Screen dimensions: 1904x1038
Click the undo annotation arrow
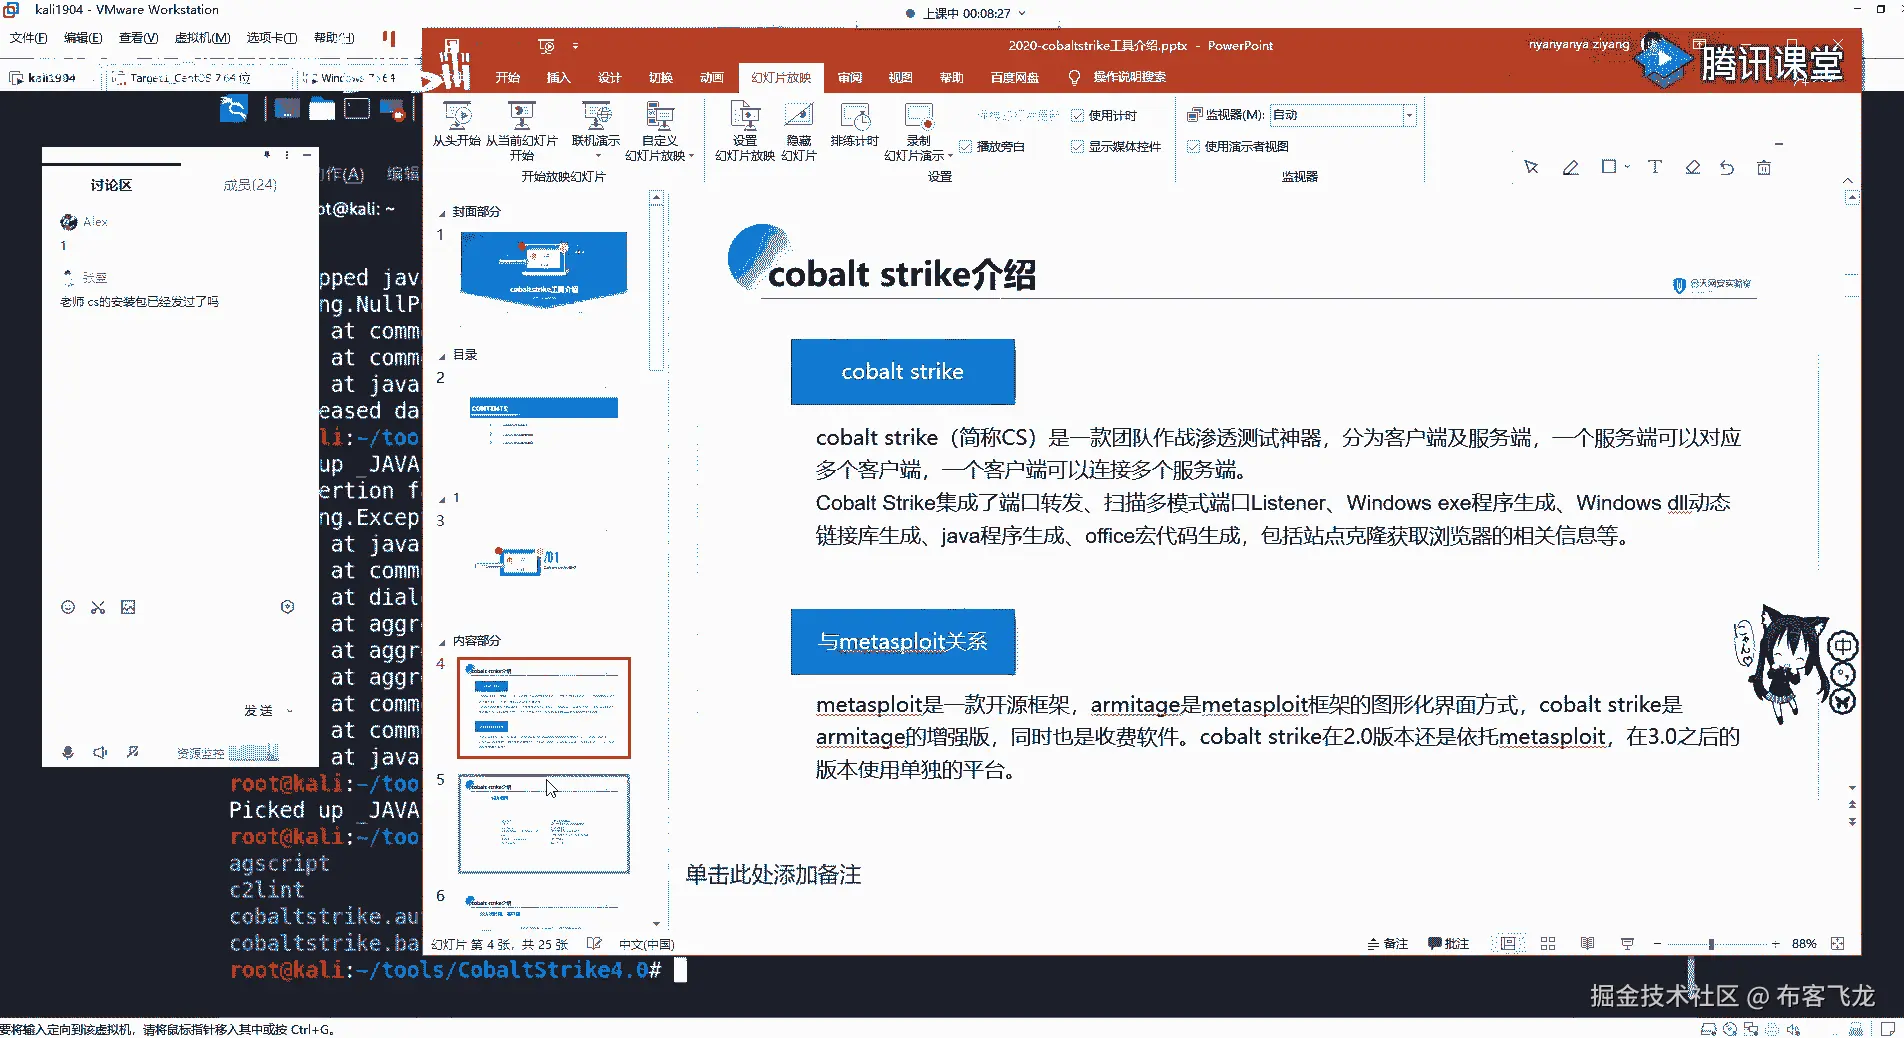pyautogui.click(x=1727, y=168)
